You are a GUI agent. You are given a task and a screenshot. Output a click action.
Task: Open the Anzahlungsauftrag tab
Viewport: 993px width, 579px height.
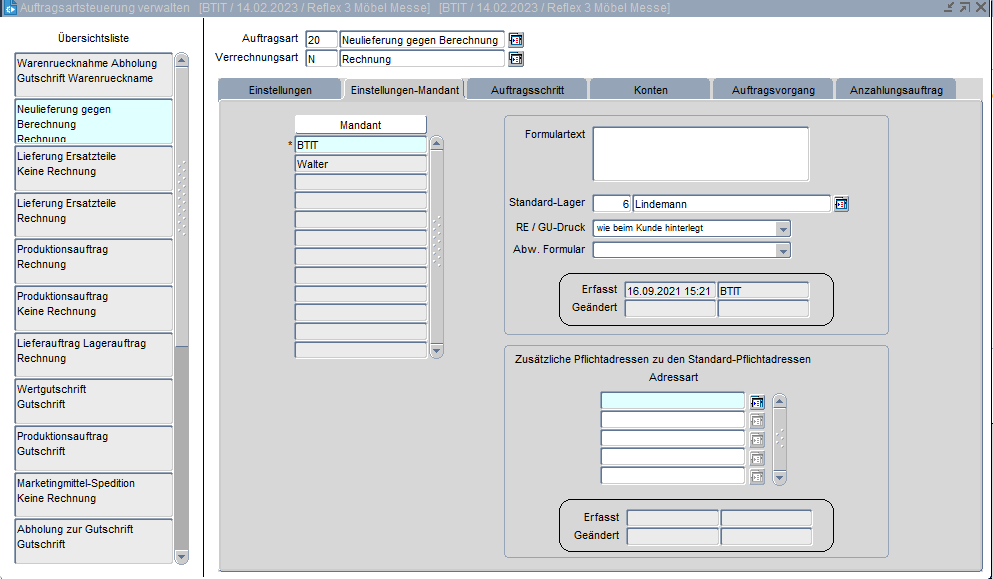click(895, 90)
